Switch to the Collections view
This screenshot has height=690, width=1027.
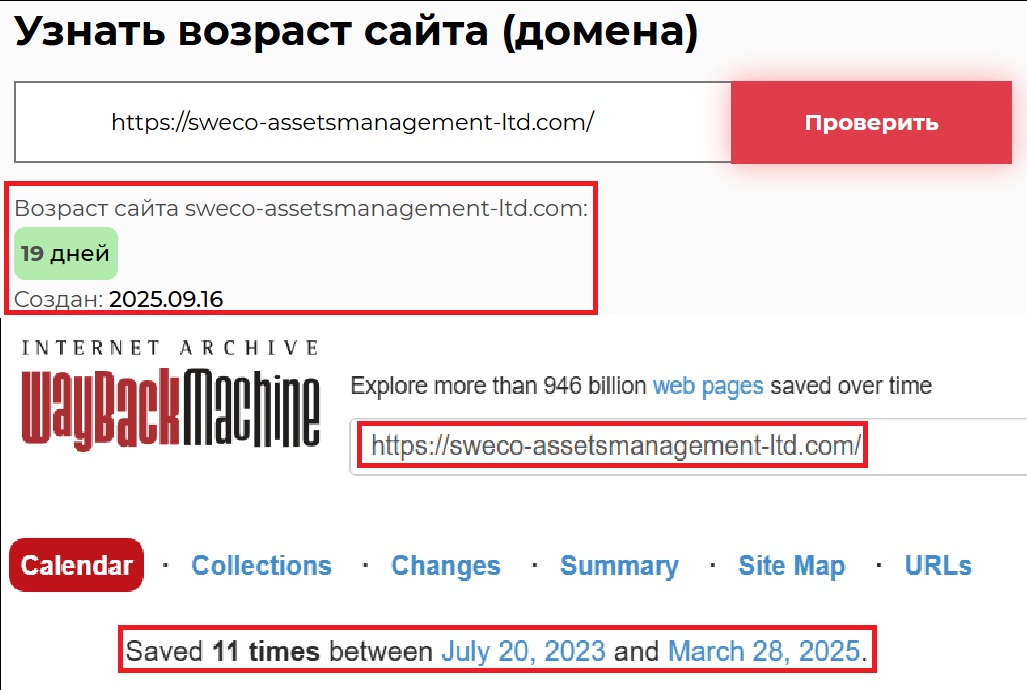[261, 565]
